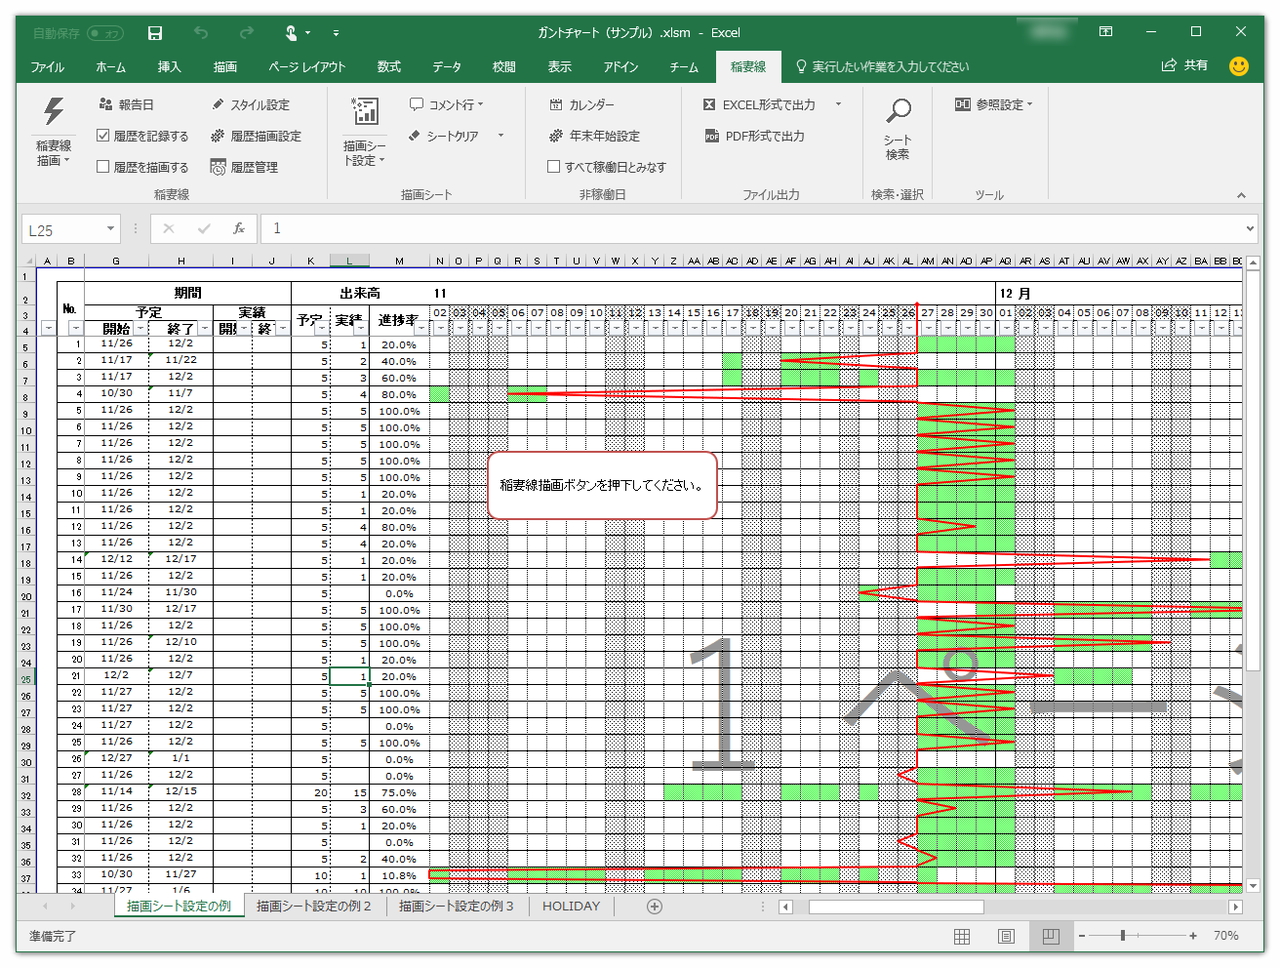The width and height of the screenshot is (1280, 968).
Task: Open ribbon display options icon
Action: click(1106, 32)
